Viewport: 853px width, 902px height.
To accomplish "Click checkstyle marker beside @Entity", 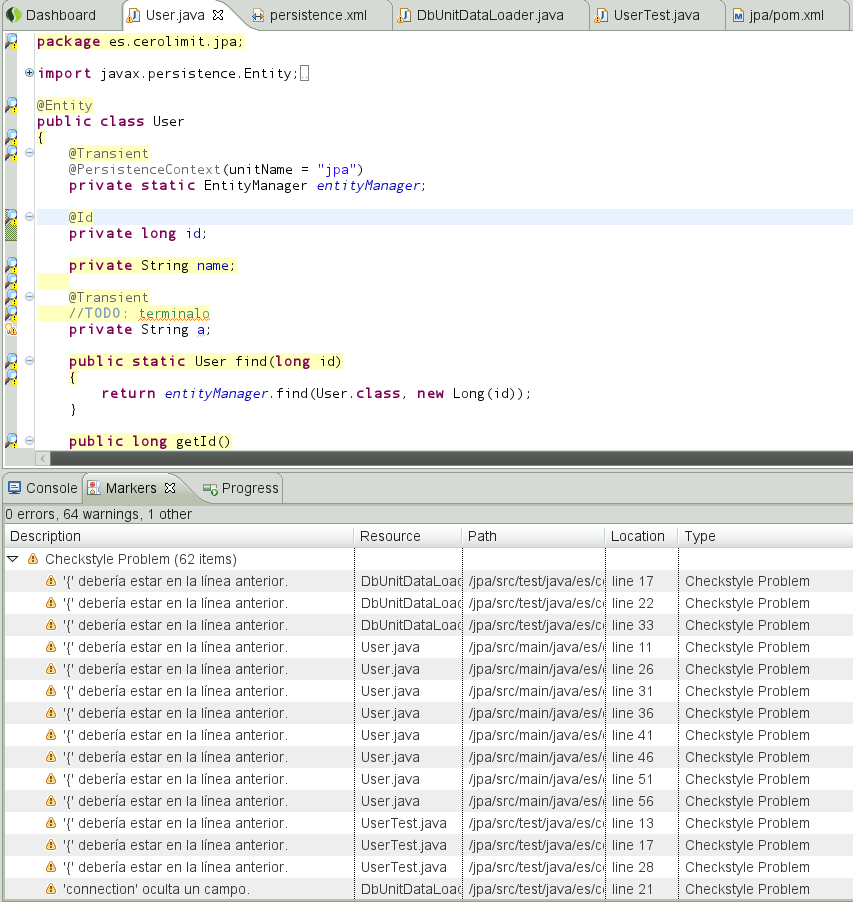I will click(11, 105).
